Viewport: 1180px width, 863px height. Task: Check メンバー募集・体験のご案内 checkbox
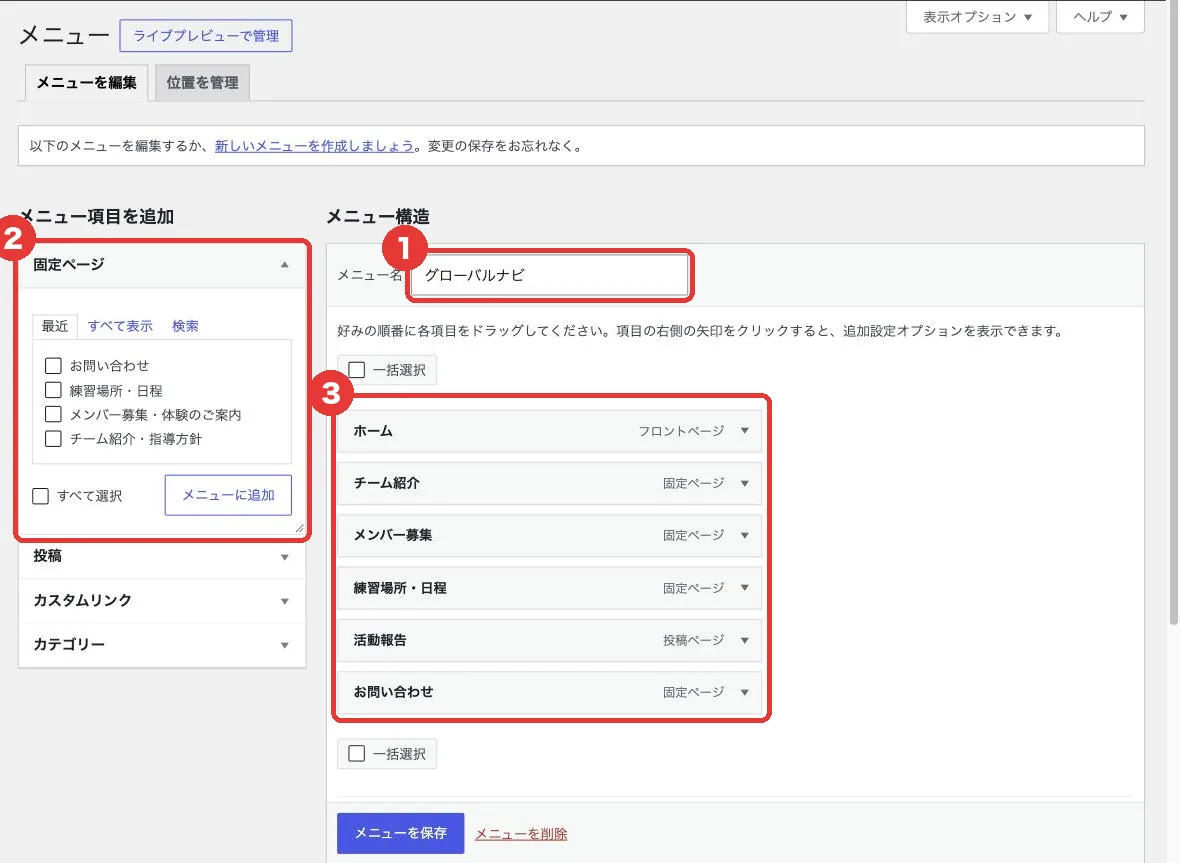click(53, 414)
